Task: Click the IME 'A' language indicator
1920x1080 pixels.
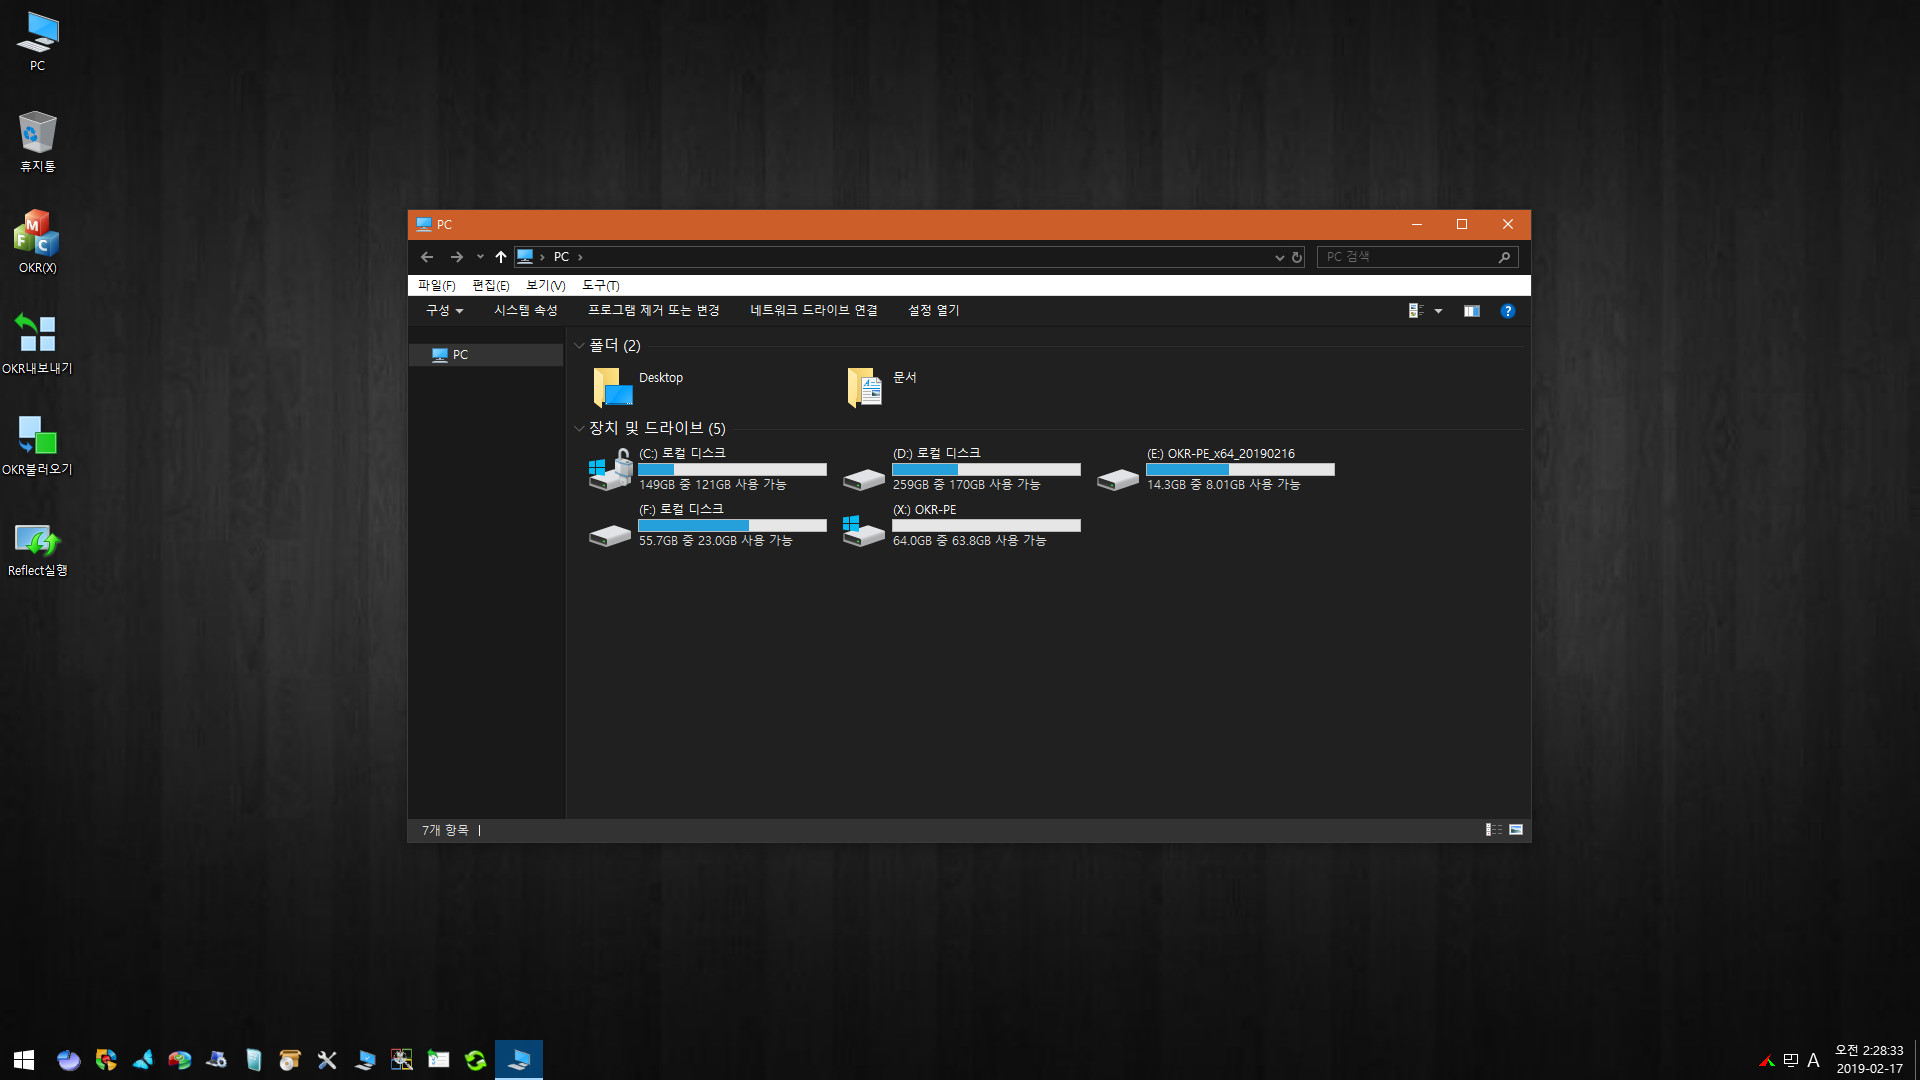Action: (x=1813, y=1061)
